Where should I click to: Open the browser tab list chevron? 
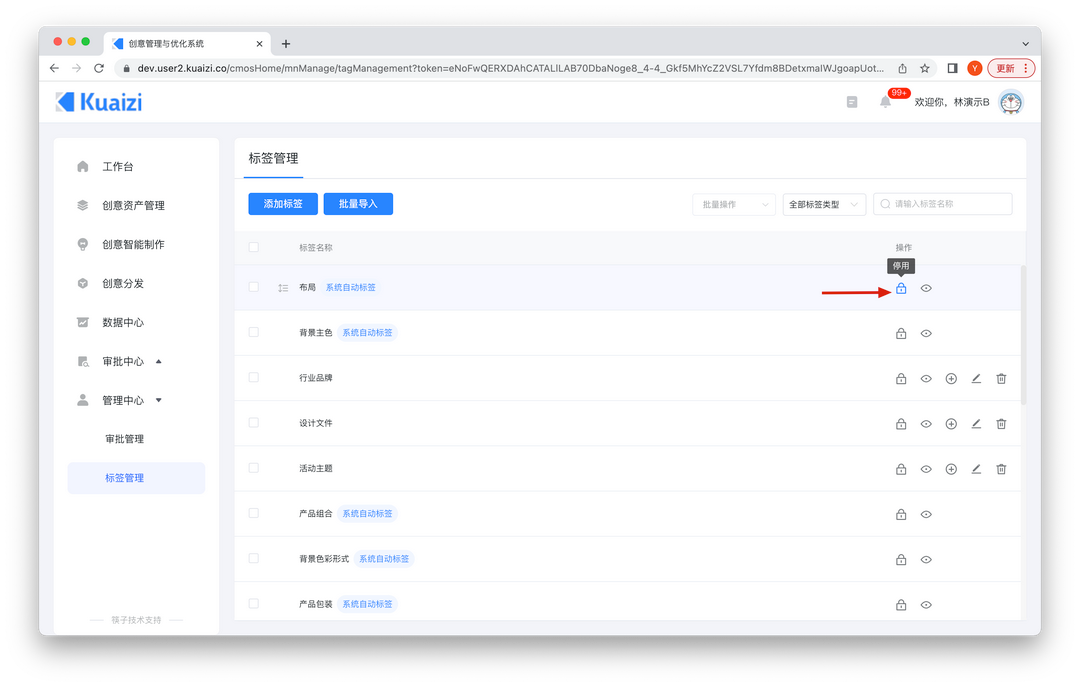pos(1025,43)
